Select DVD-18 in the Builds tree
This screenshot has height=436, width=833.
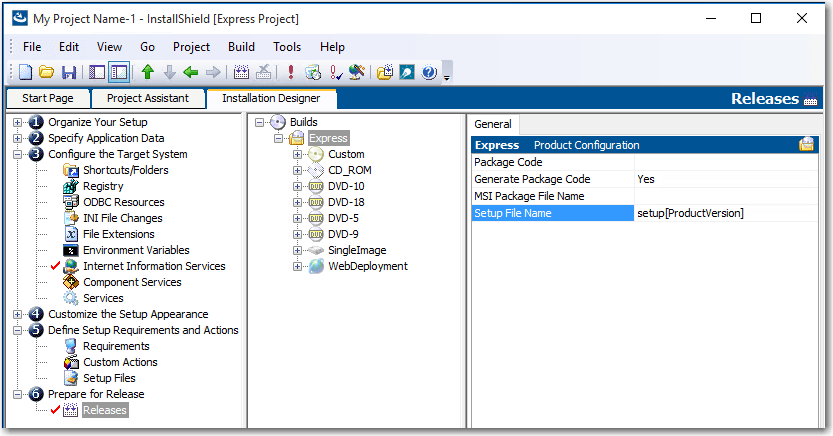[346, 202]
